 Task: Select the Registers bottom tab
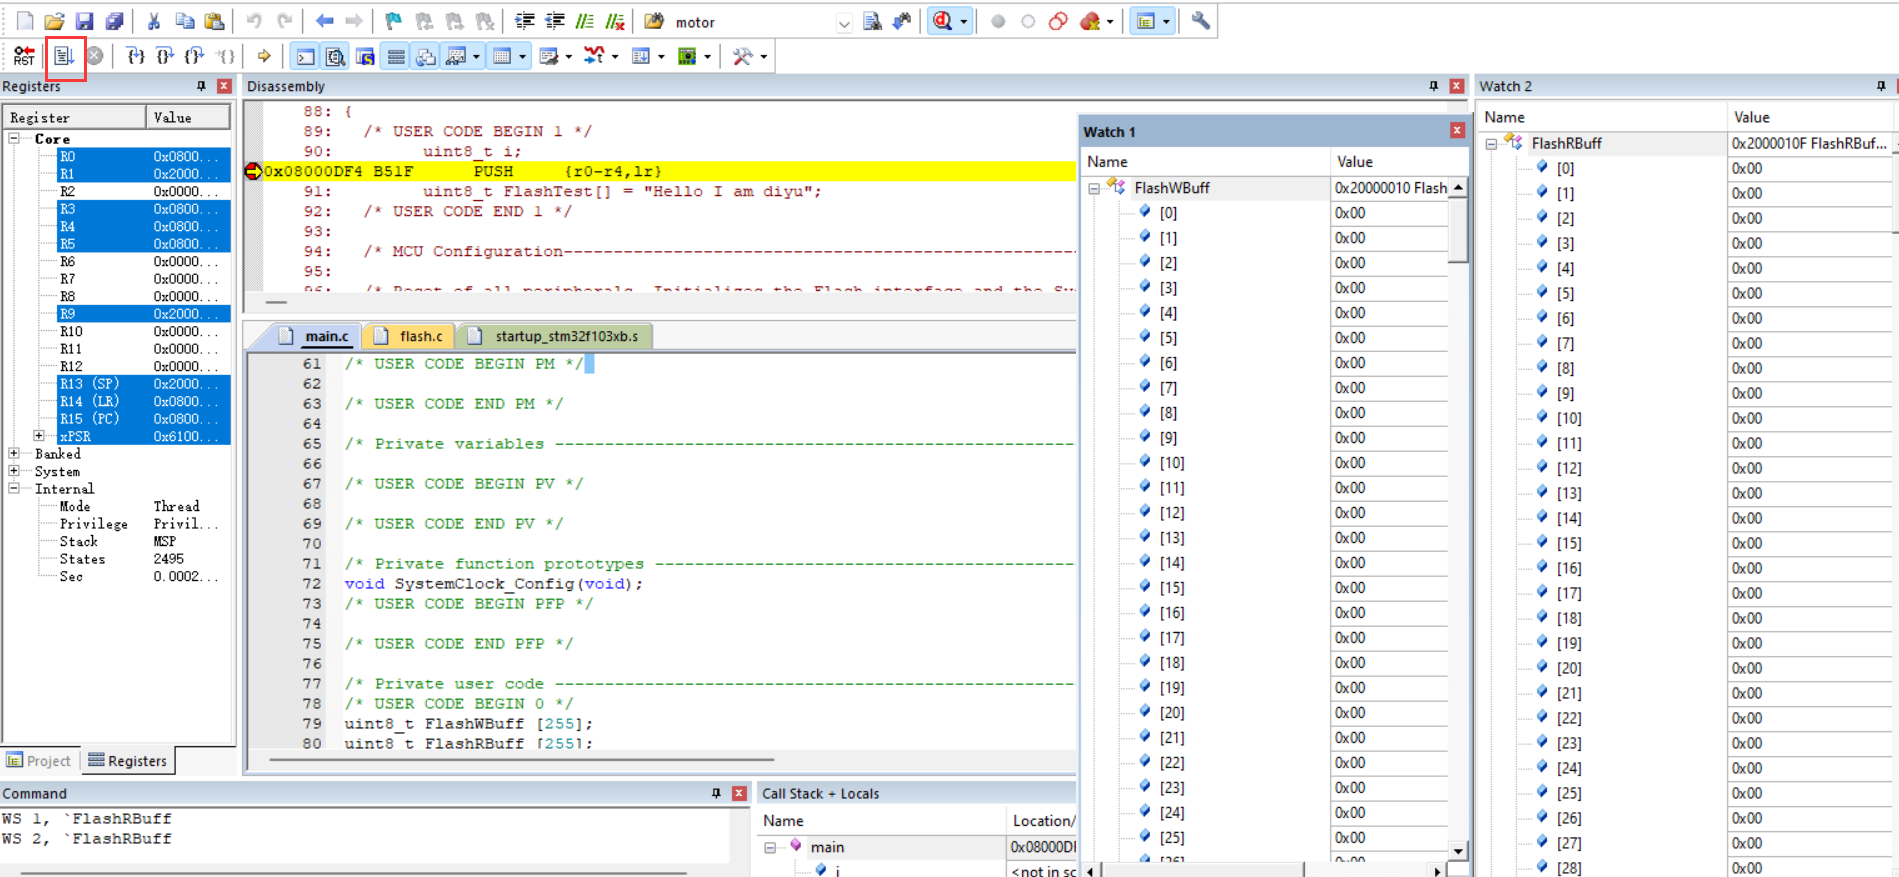pos(127,760)
